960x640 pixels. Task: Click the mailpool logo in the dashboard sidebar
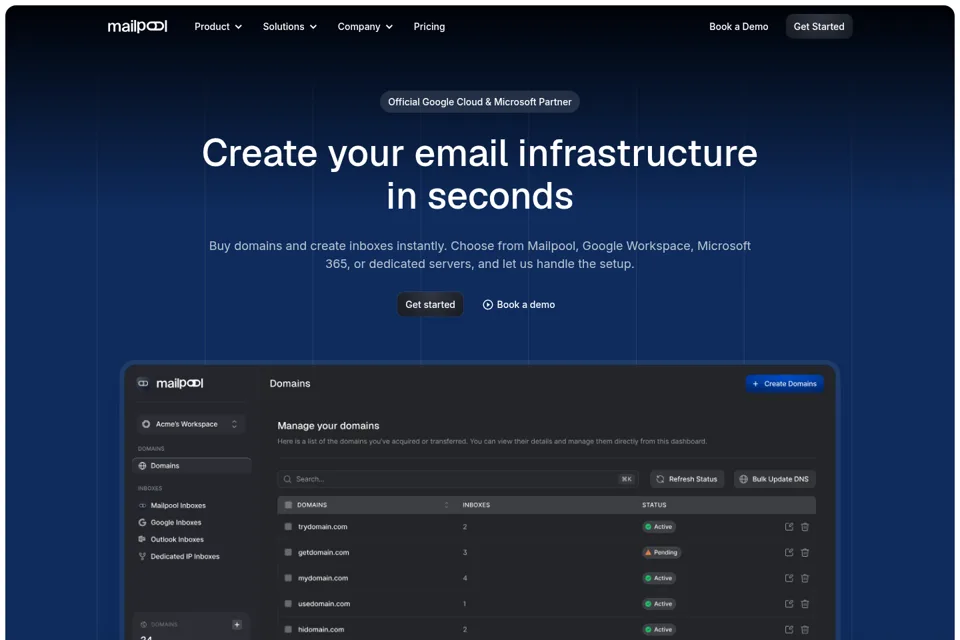[179, 383]
